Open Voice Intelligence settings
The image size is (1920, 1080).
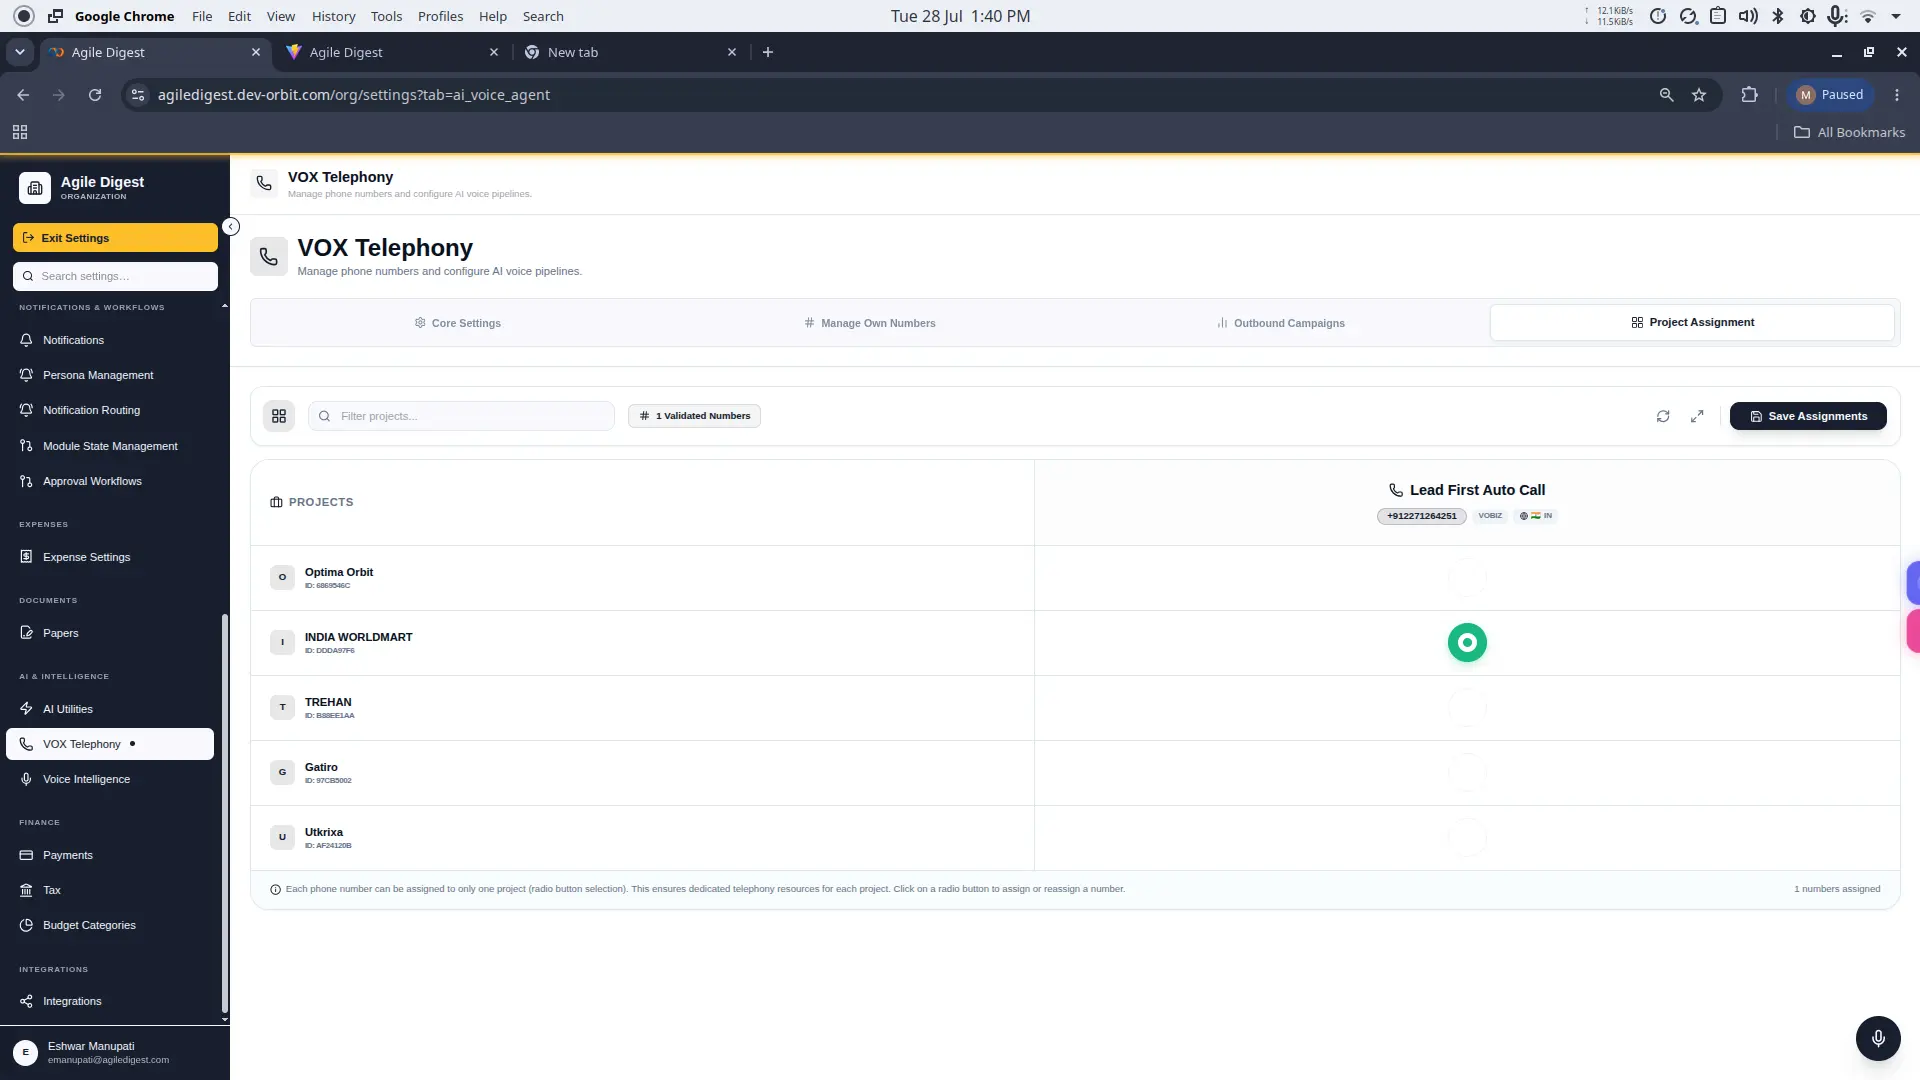pos(110,779)
